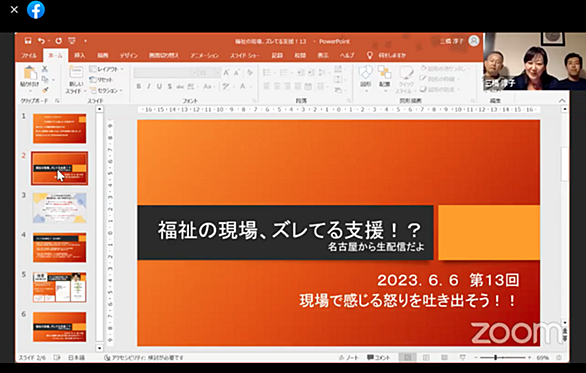The image size is (586, 373).
Task: Open the Copy dropdown arrow
Action: 53,80
